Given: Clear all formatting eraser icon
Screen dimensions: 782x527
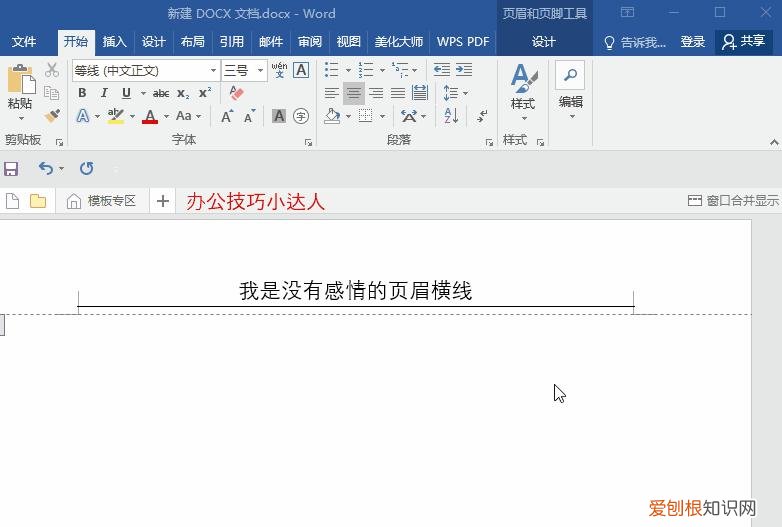Looking at the screenshot, I should (x=236, y=93).
